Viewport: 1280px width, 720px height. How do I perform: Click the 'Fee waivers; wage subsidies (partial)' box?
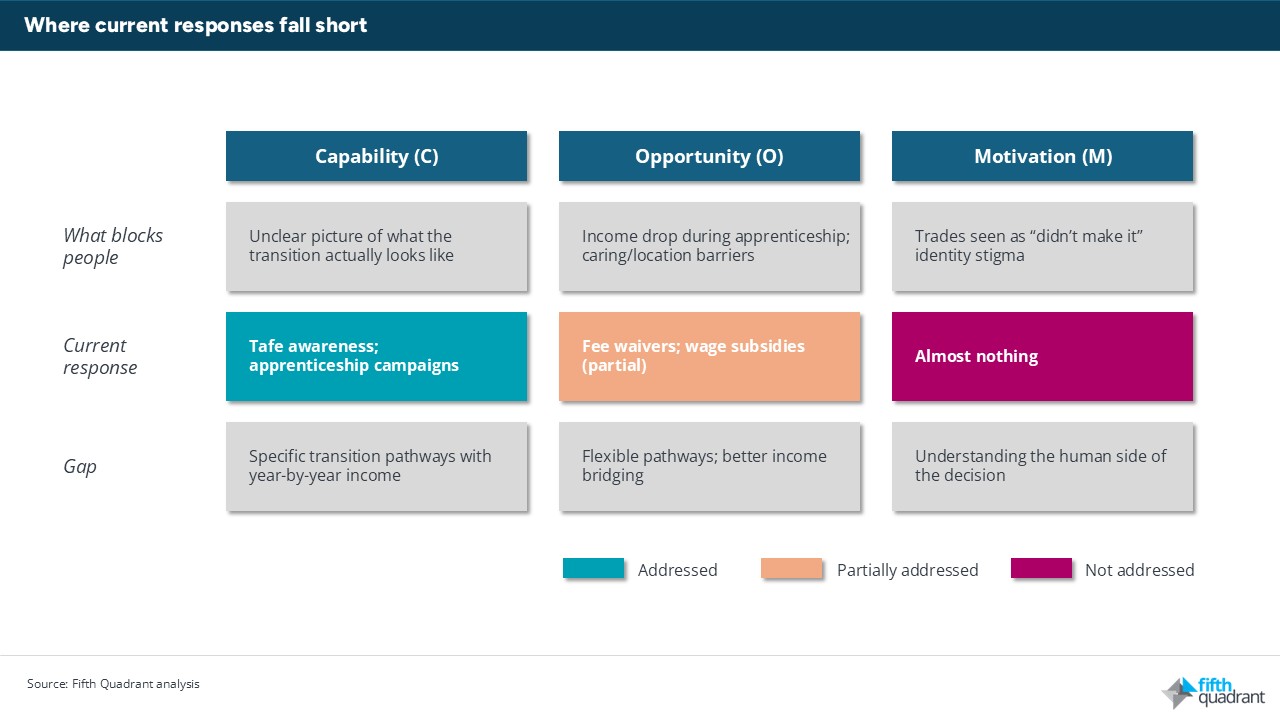point(709,356)
